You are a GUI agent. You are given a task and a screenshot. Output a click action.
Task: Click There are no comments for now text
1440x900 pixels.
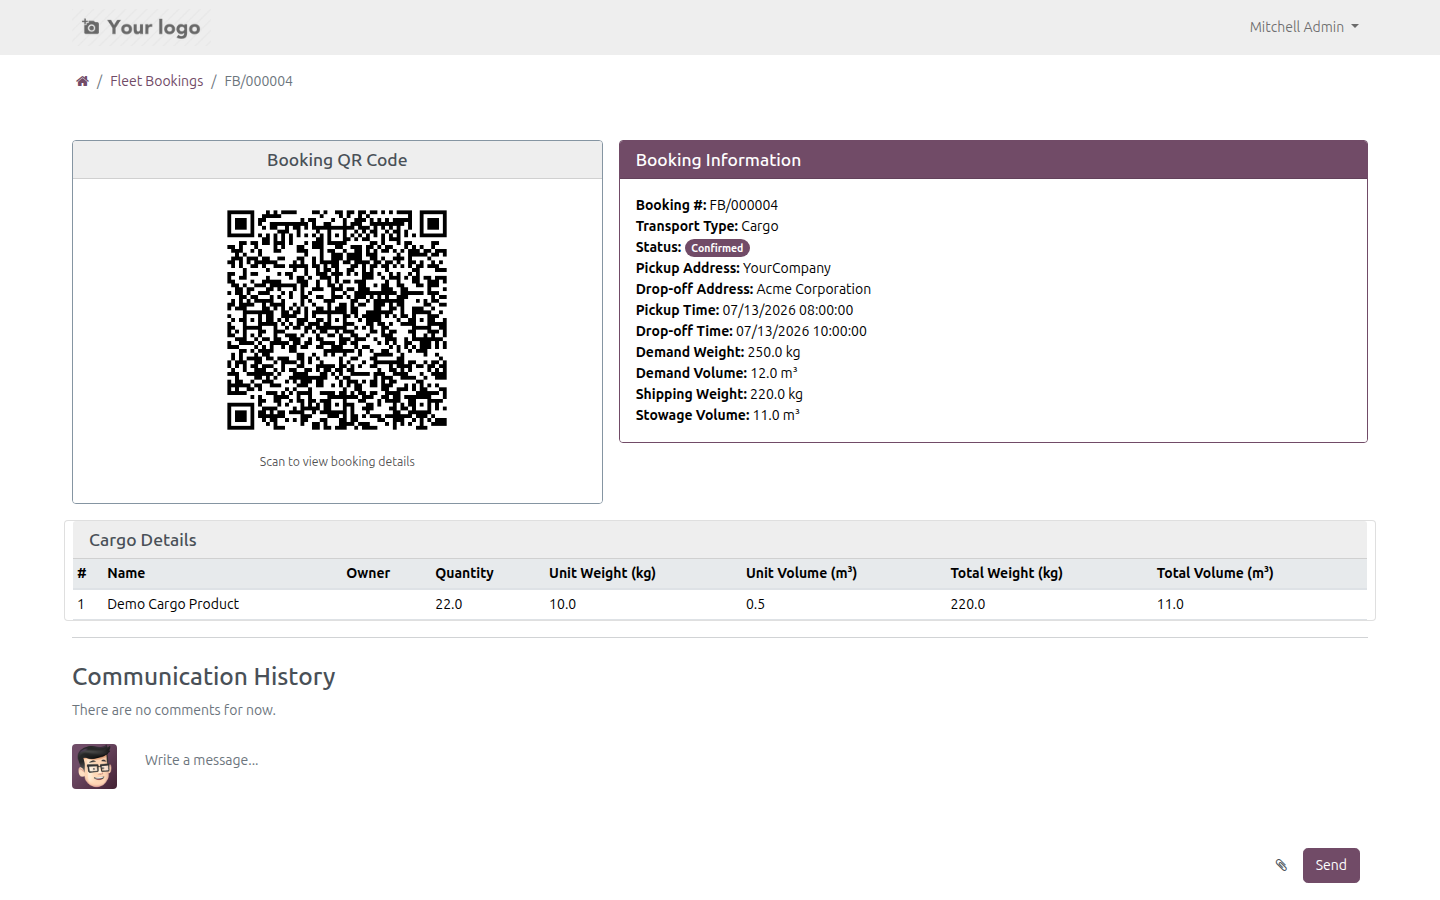[x=174, y=710]
